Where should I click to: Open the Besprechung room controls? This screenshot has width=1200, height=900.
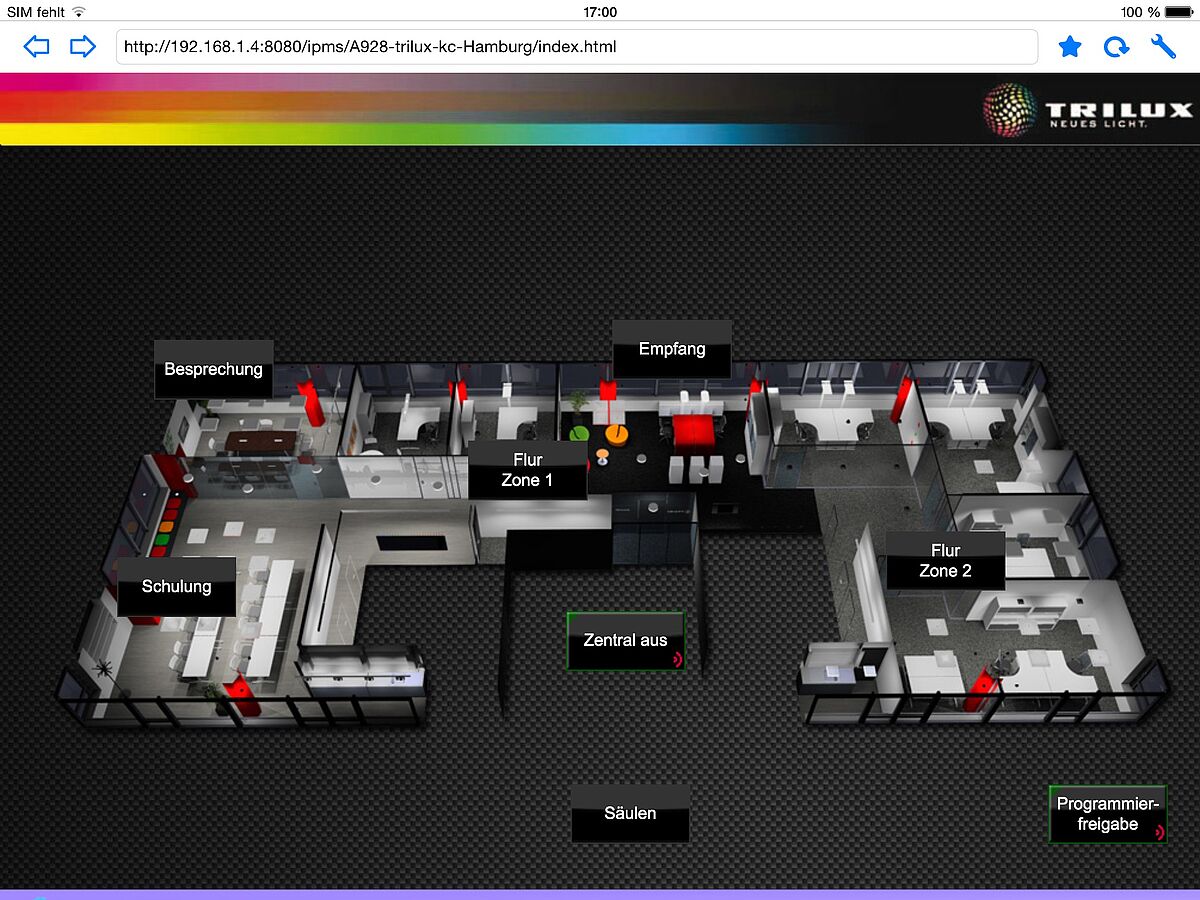tap(213, 369)
